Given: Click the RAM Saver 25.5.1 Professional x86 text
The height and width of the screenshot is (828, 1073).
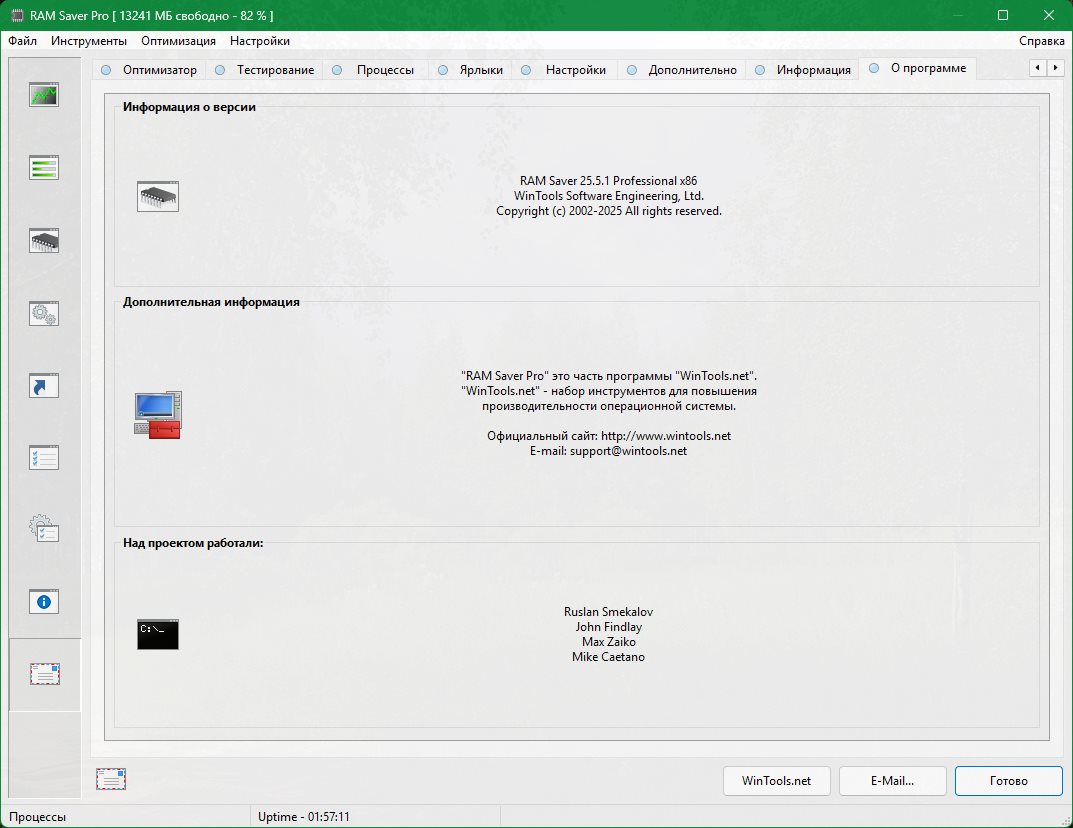Looking at the screenshot, I should [608, 181].
